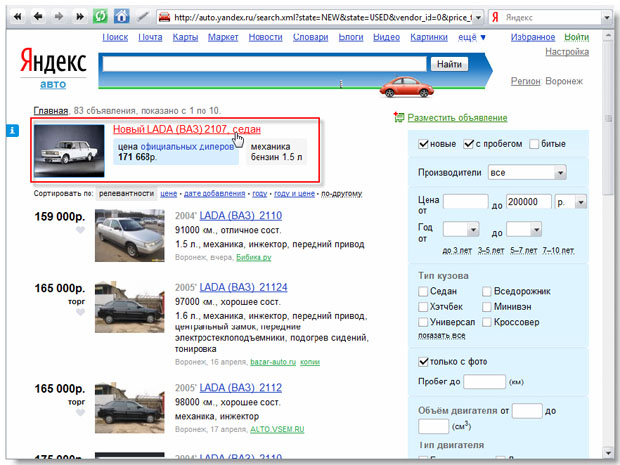Expand the browser search engine dropdown

[x=607, y=17]
